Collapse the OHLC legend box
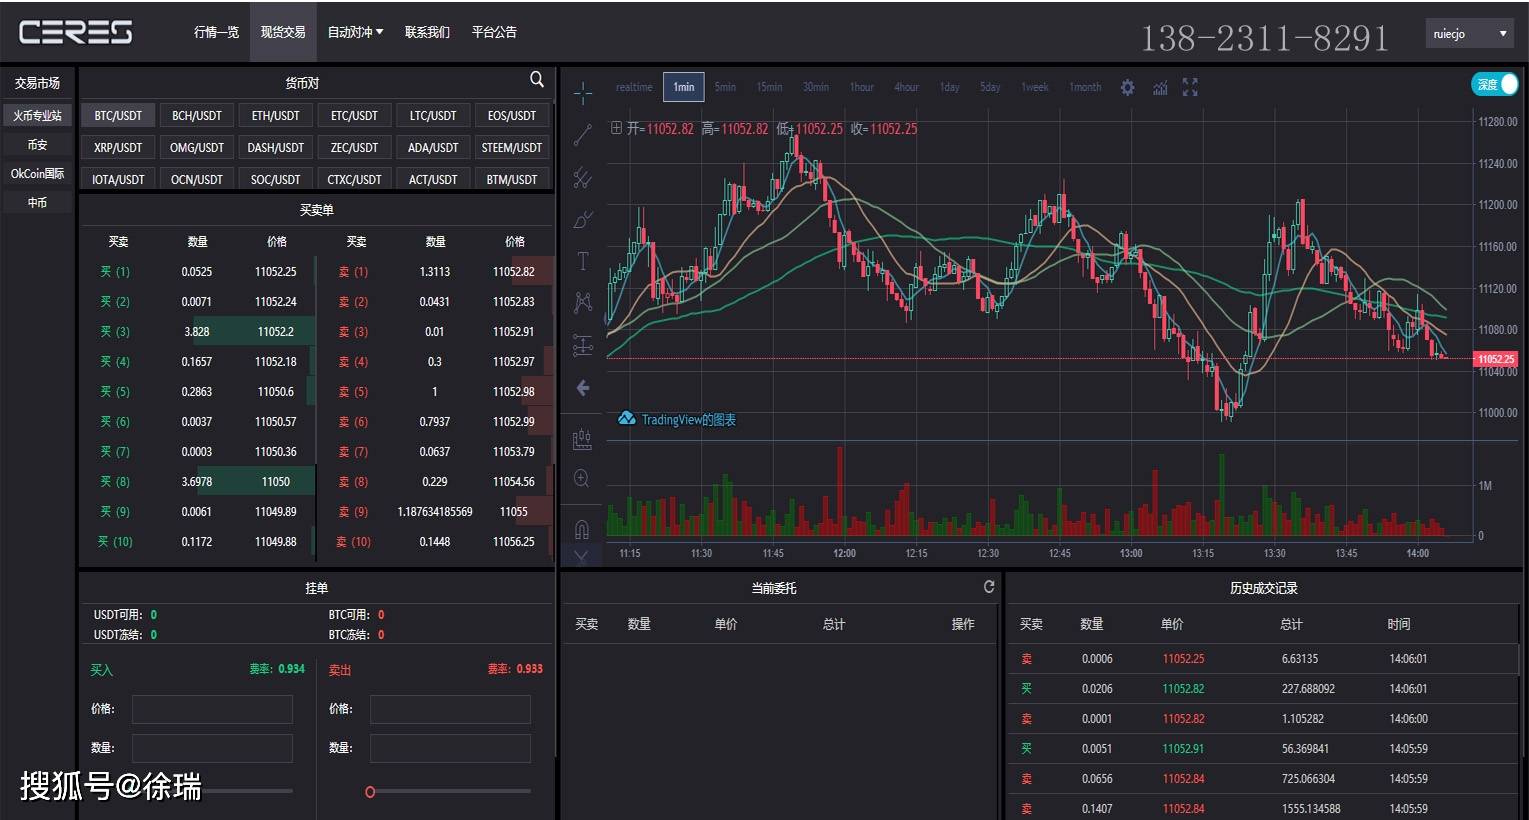Viewport: 1529px width, 820px height. pyautogui.click(x=617, y=128)
